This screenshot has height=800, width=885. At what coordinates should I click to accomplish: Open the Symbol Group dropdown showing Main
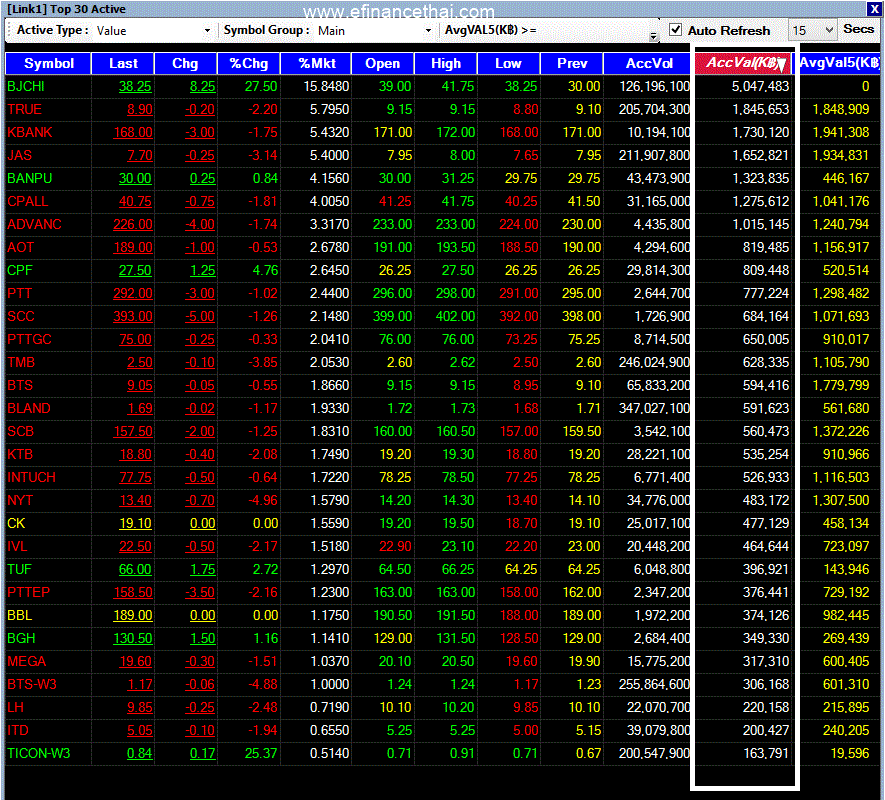tap(375, 30)
